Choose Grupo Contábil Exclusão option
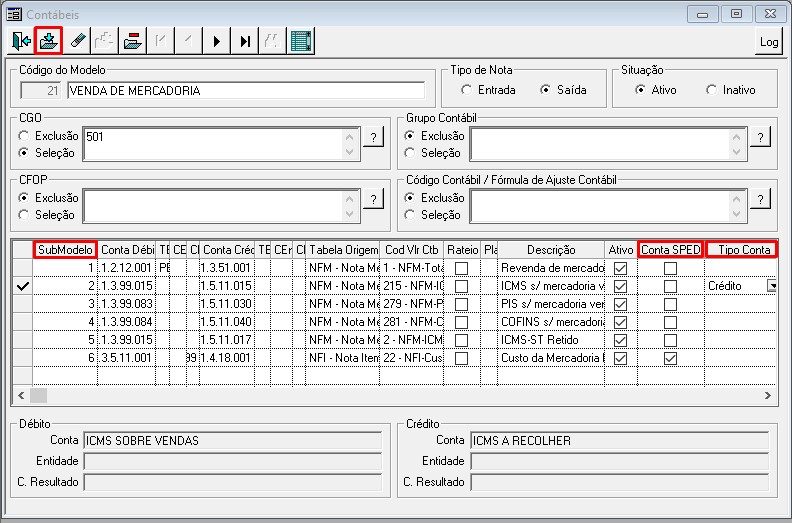This screenshot has height=523, width=792. 434,136
